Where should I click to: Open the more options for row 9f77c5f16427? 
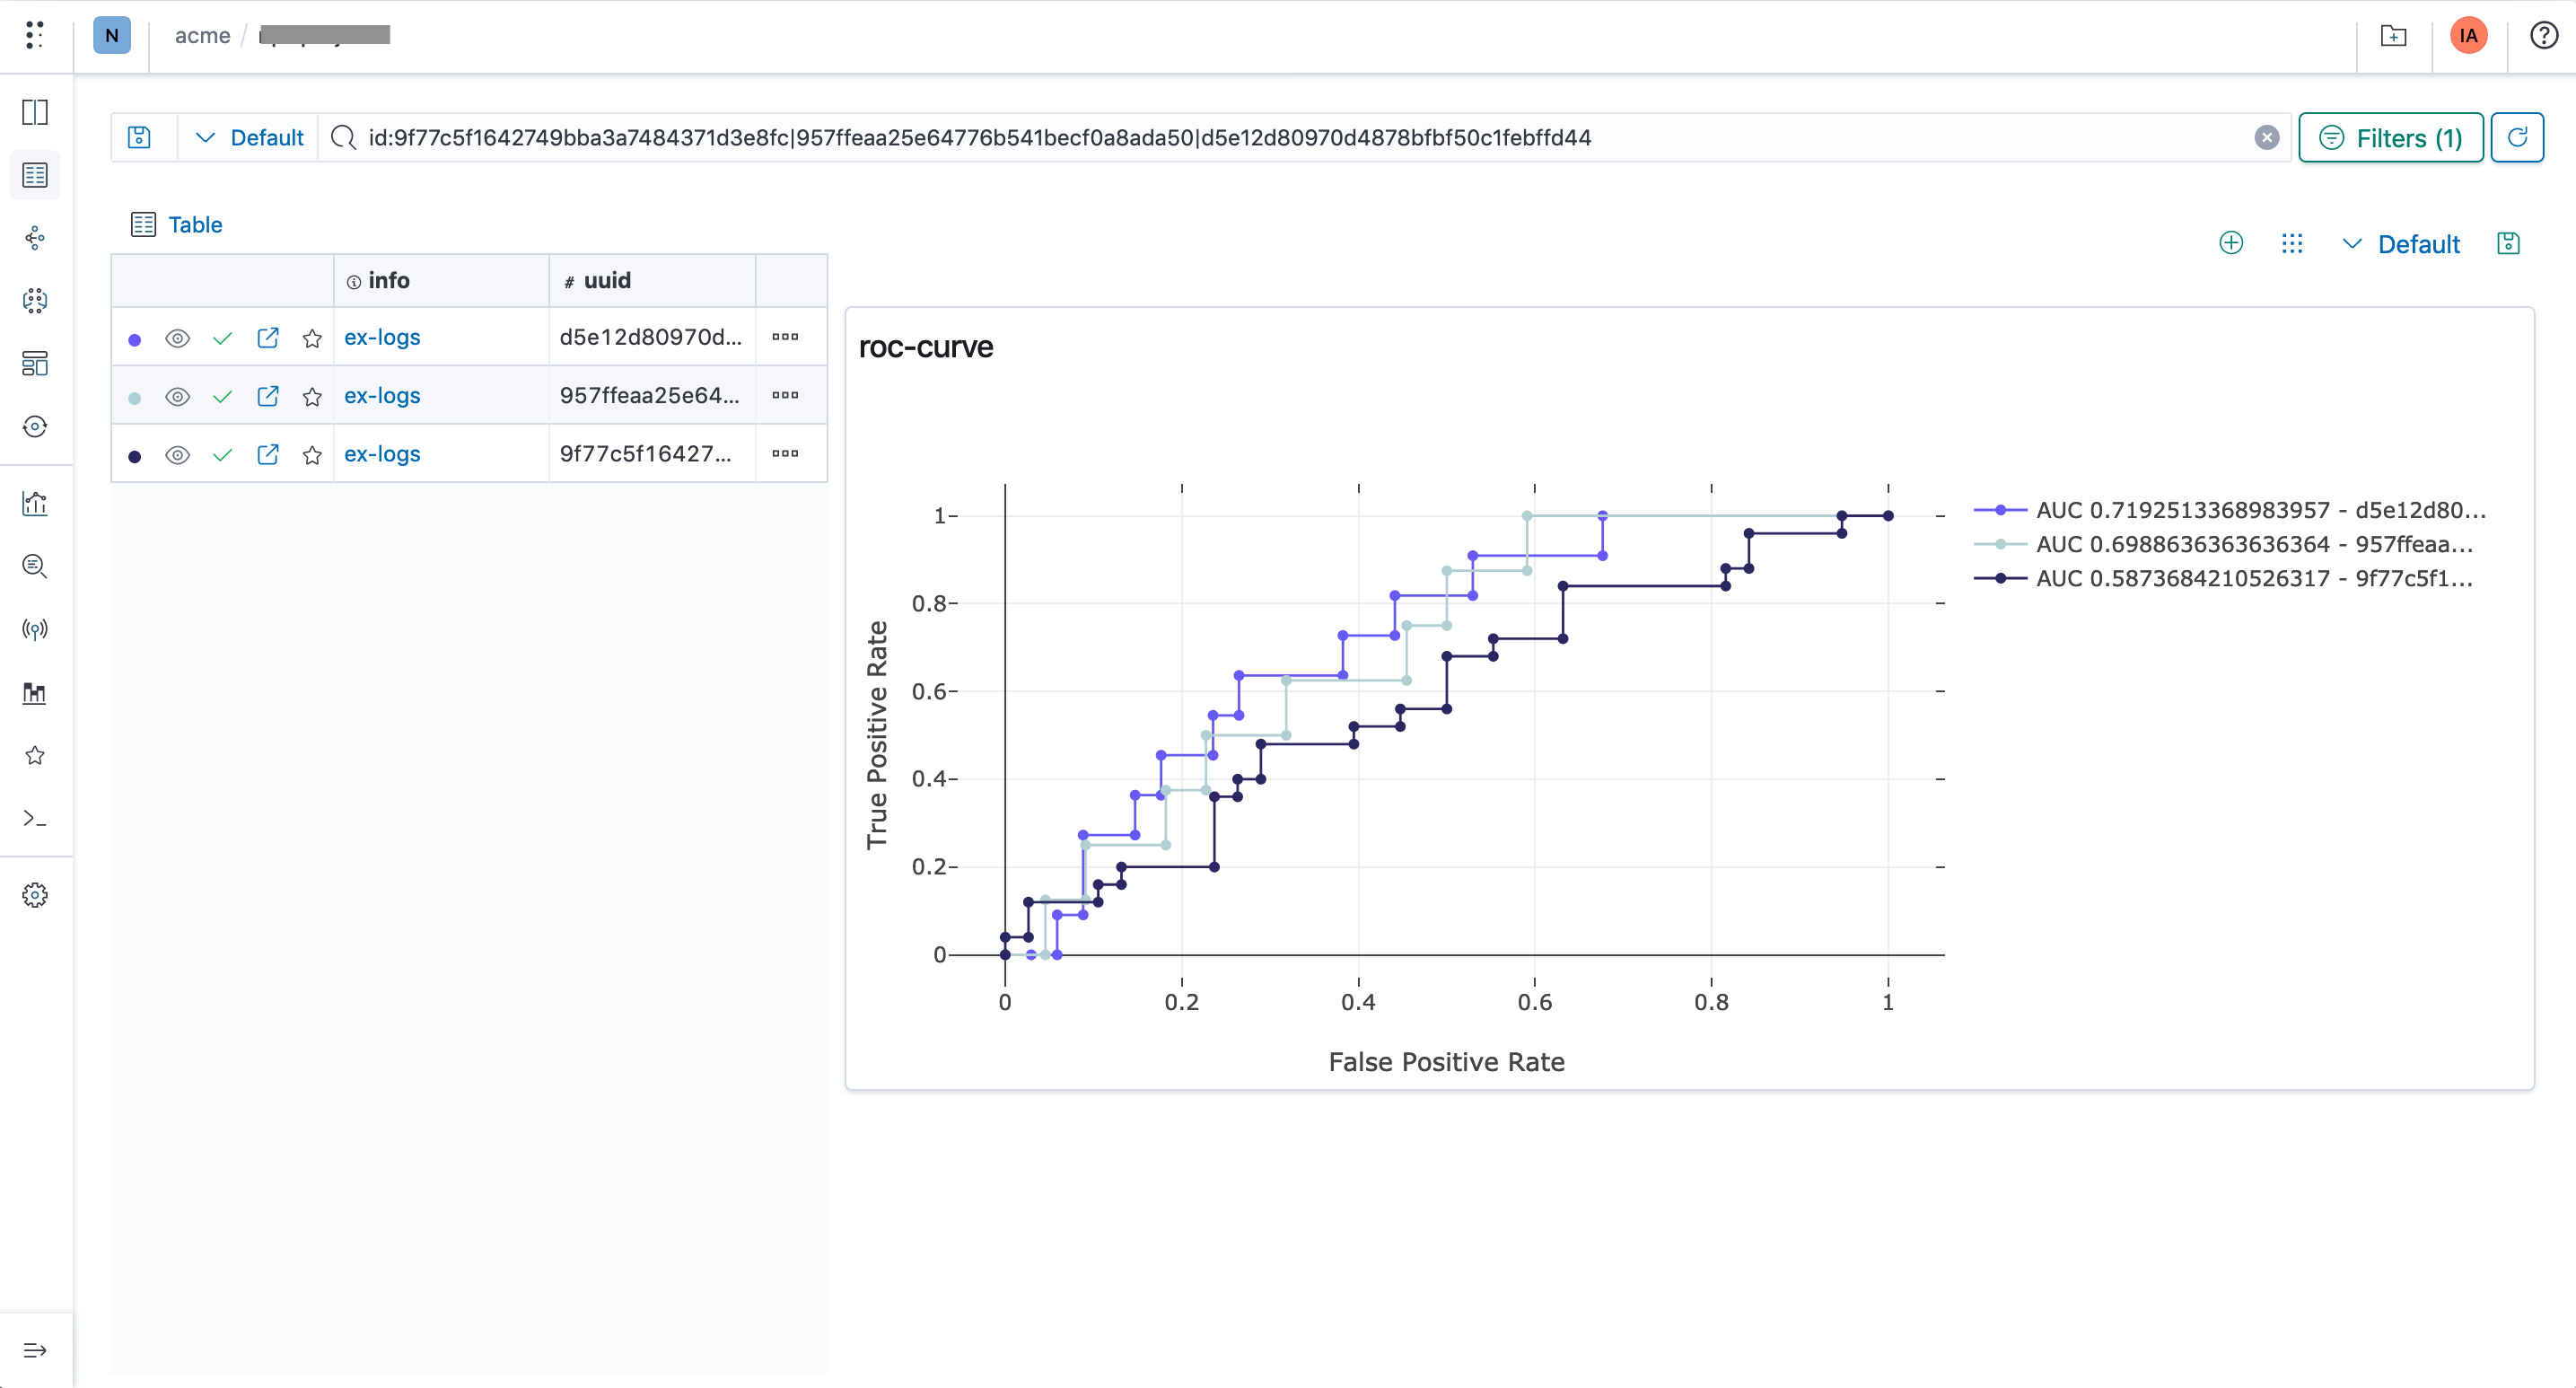point(785,453)
